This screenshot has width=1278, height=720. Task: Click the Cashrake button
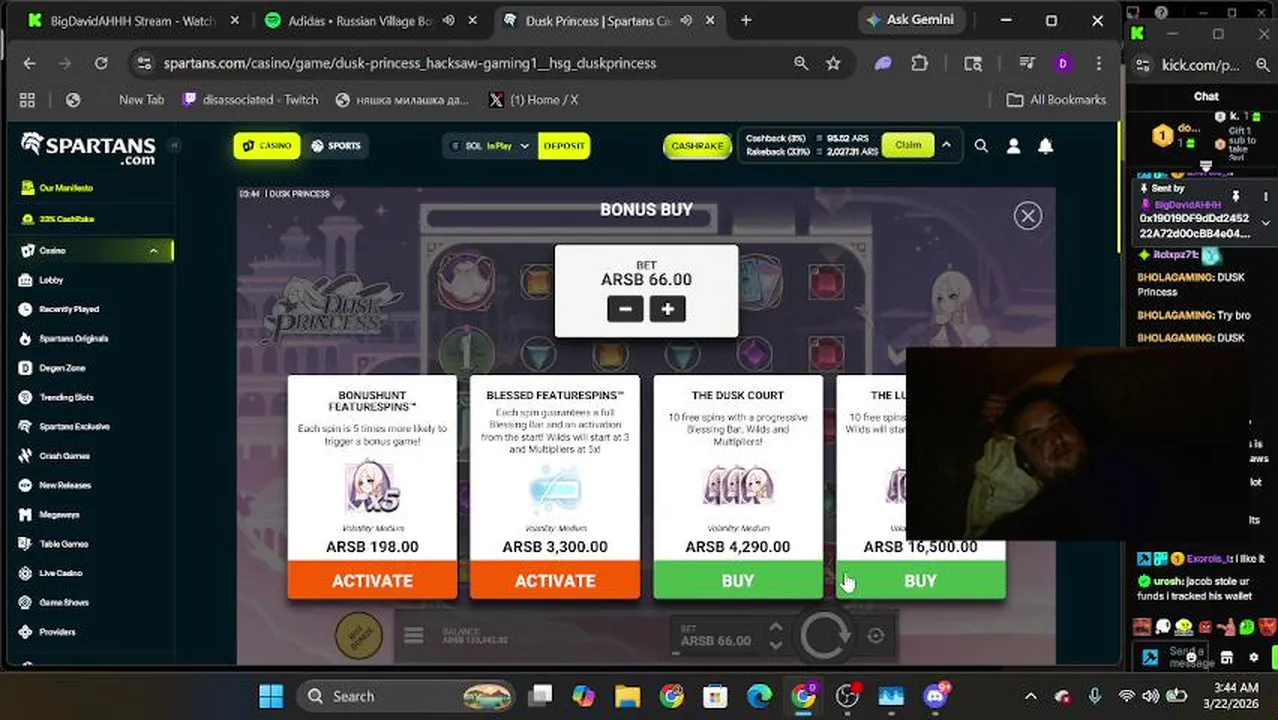[697, 146]
